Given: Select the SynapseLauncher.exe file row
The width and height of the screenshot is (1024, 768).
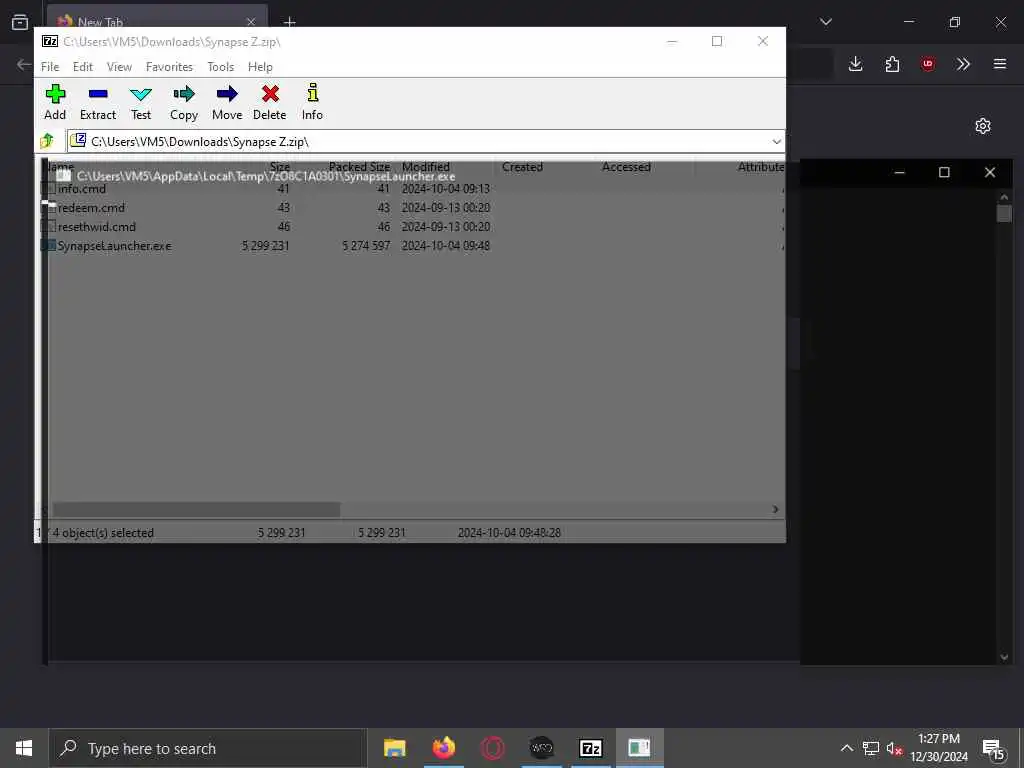Looking at the screenshot, I should click(x=413, y=246).
